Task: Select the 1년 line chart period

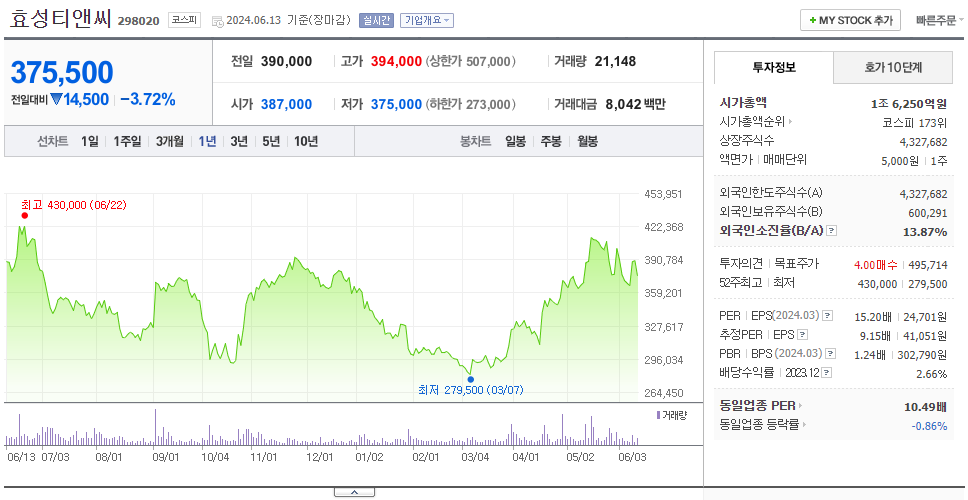Action: (207, 141)
